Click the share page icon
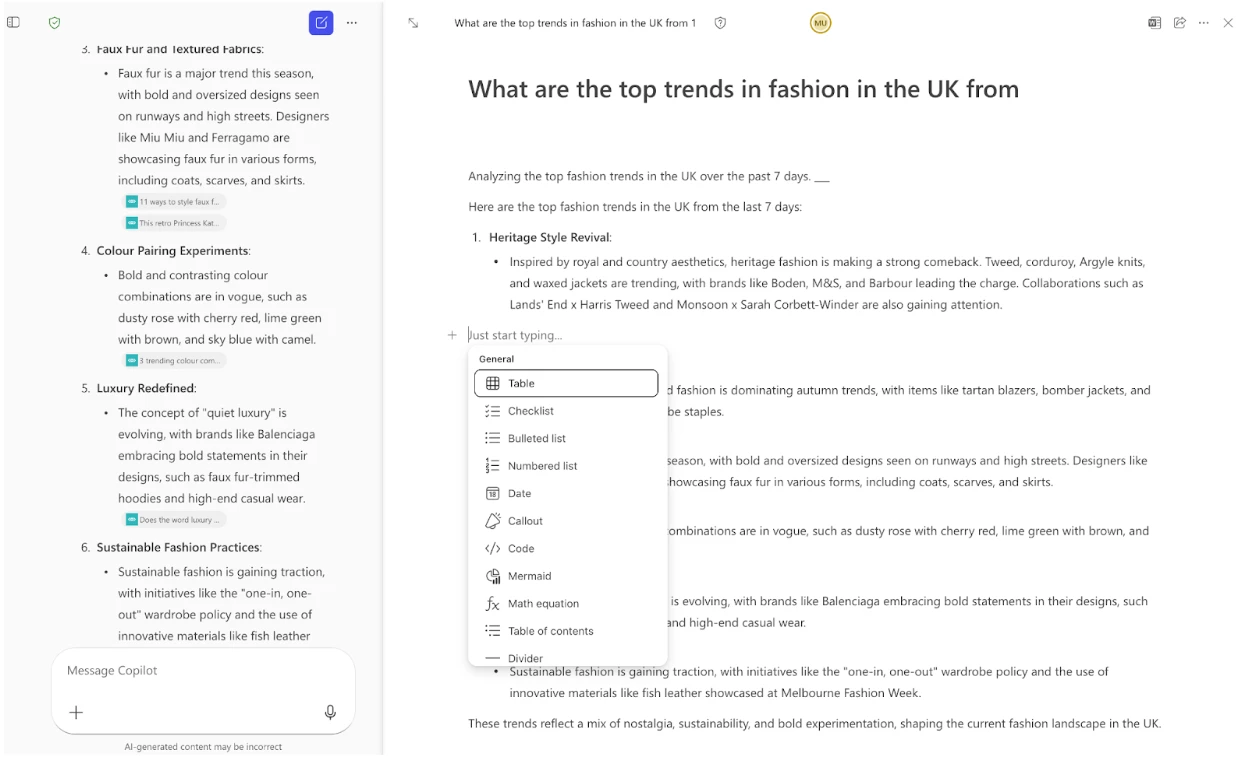The width and height of the screenshot is (1252, 762). (1179, 22)
